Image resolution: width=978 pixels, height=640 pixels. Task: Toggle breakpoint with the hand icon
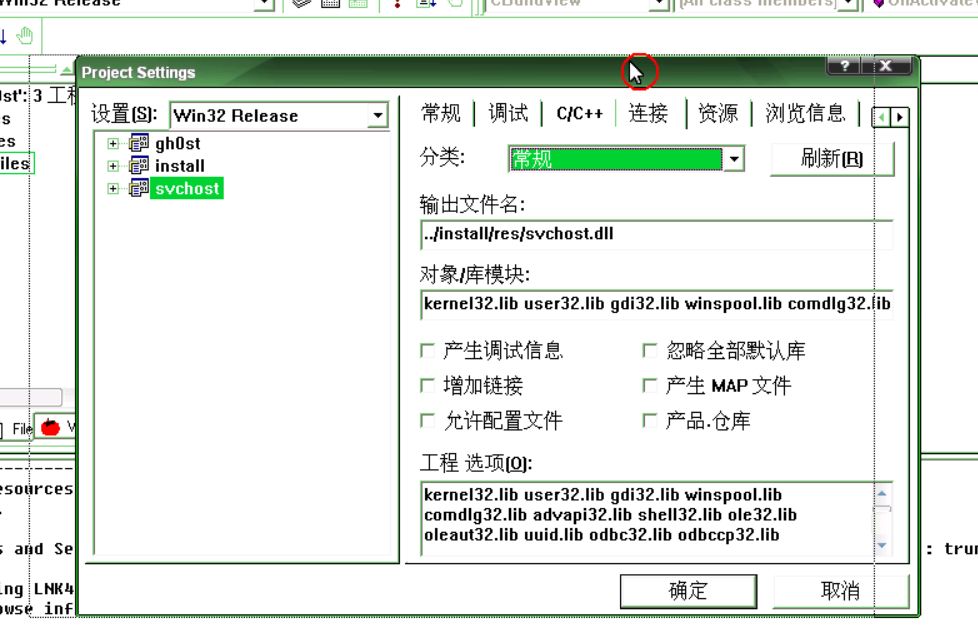(x=25, y=35)
